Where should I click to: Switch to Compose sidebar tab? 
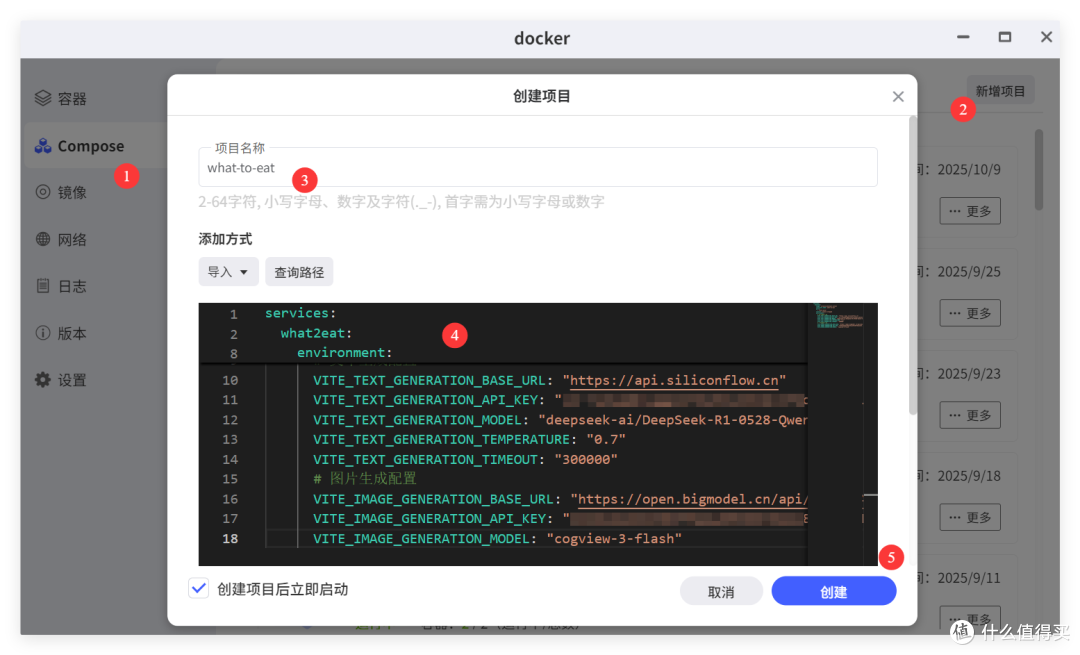click(95, 145)
